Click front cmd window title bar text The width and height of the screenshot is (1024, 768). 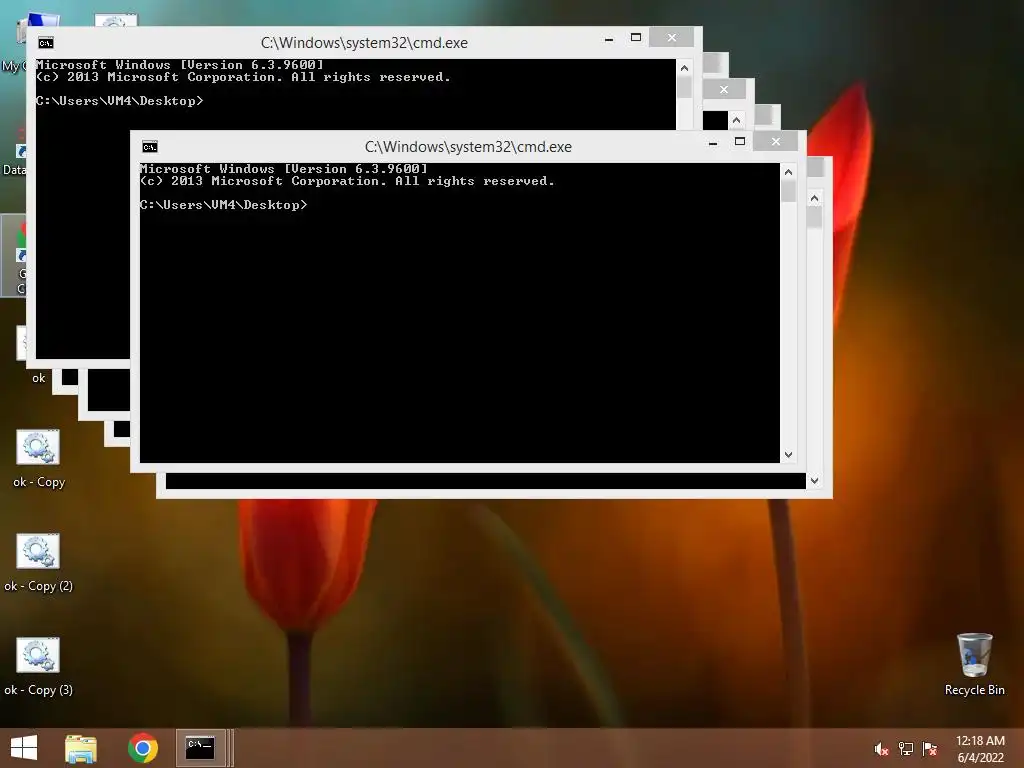click(x=468, y=147)
